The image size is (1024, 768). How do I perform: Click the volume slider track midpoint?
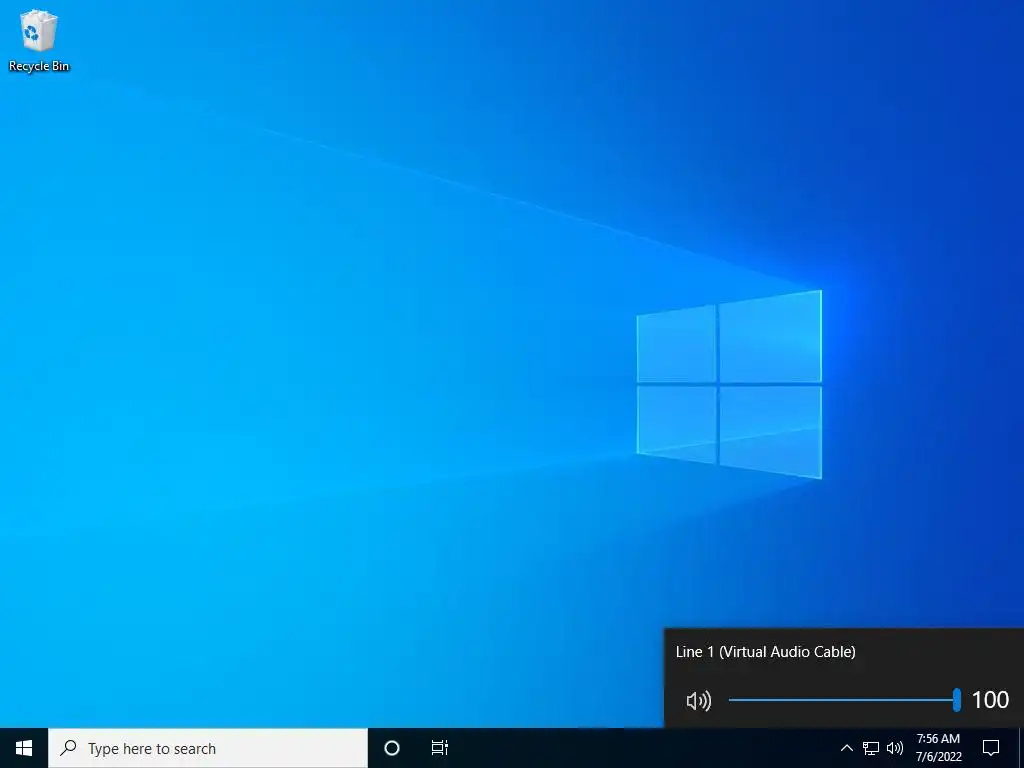[843, 700]
